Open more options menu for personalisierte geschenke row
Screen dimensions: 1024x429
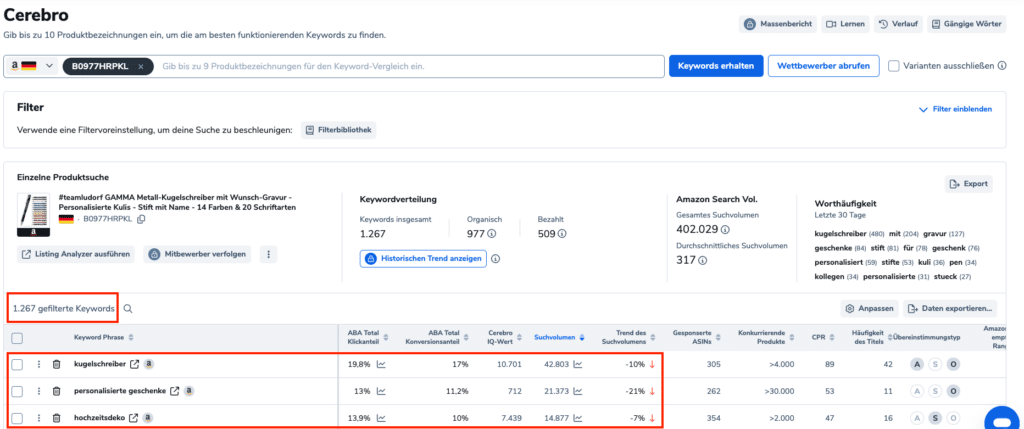[x=39, y=391]
